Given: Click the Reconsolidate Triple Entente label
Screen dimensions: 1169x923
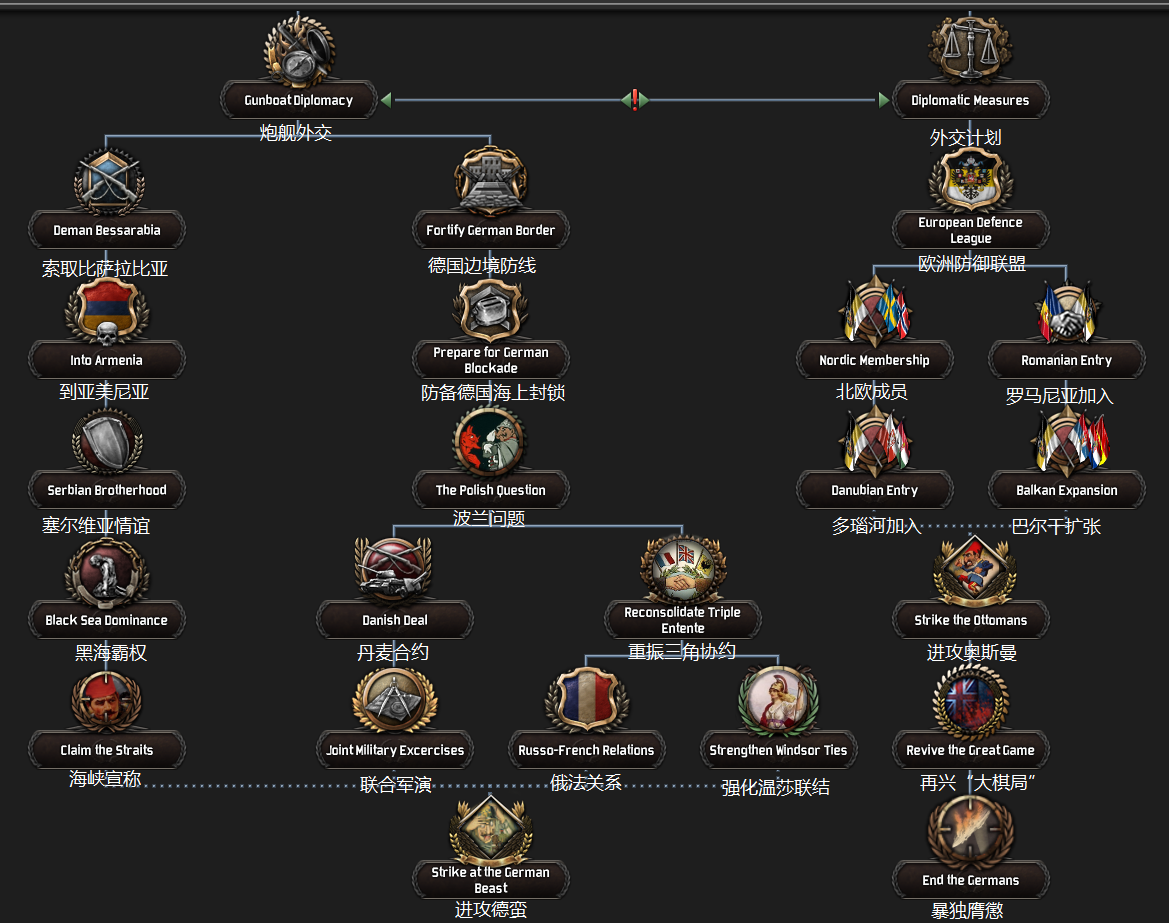Looking at the screenshot, I should coord(682,620).
